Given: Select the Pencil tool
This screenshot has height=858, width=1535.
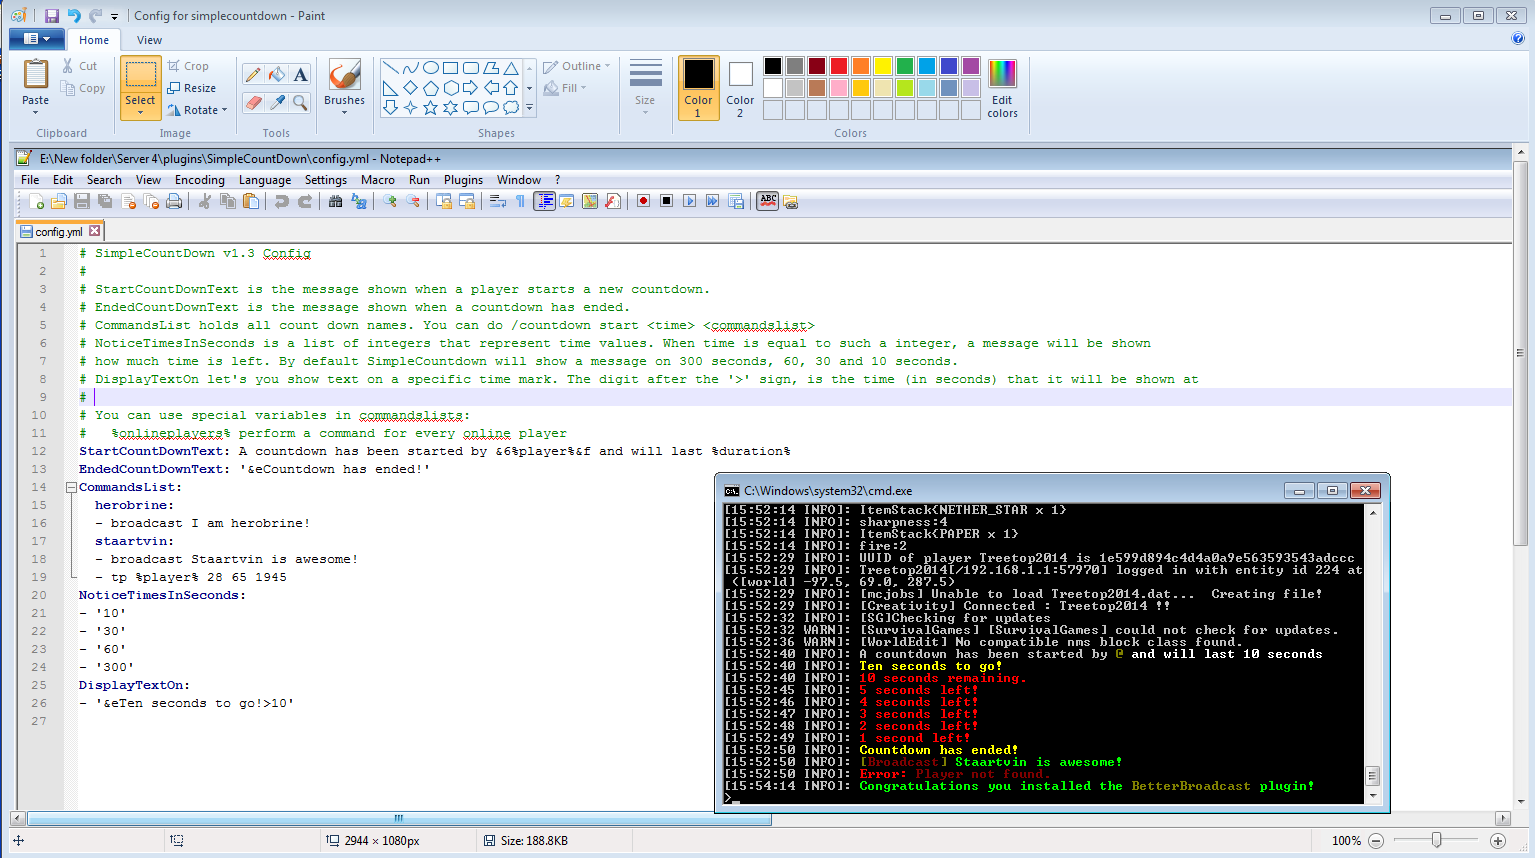Looking at the screenshot, I should click(x=253, y=74).
